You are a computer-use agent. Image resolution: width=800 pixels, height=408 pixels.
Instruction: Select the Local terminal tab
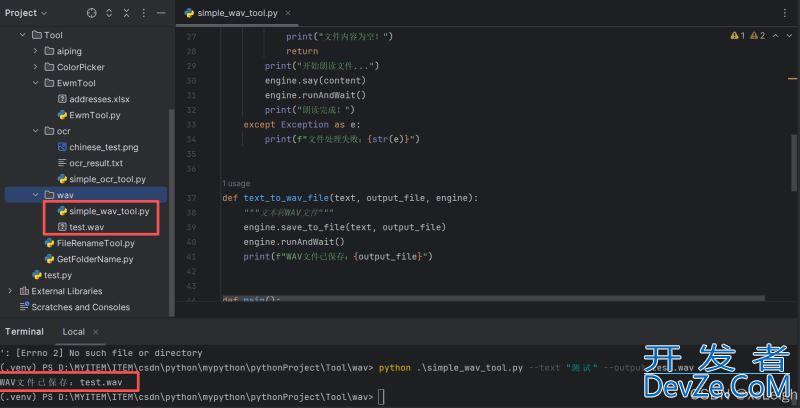(74, 331)
